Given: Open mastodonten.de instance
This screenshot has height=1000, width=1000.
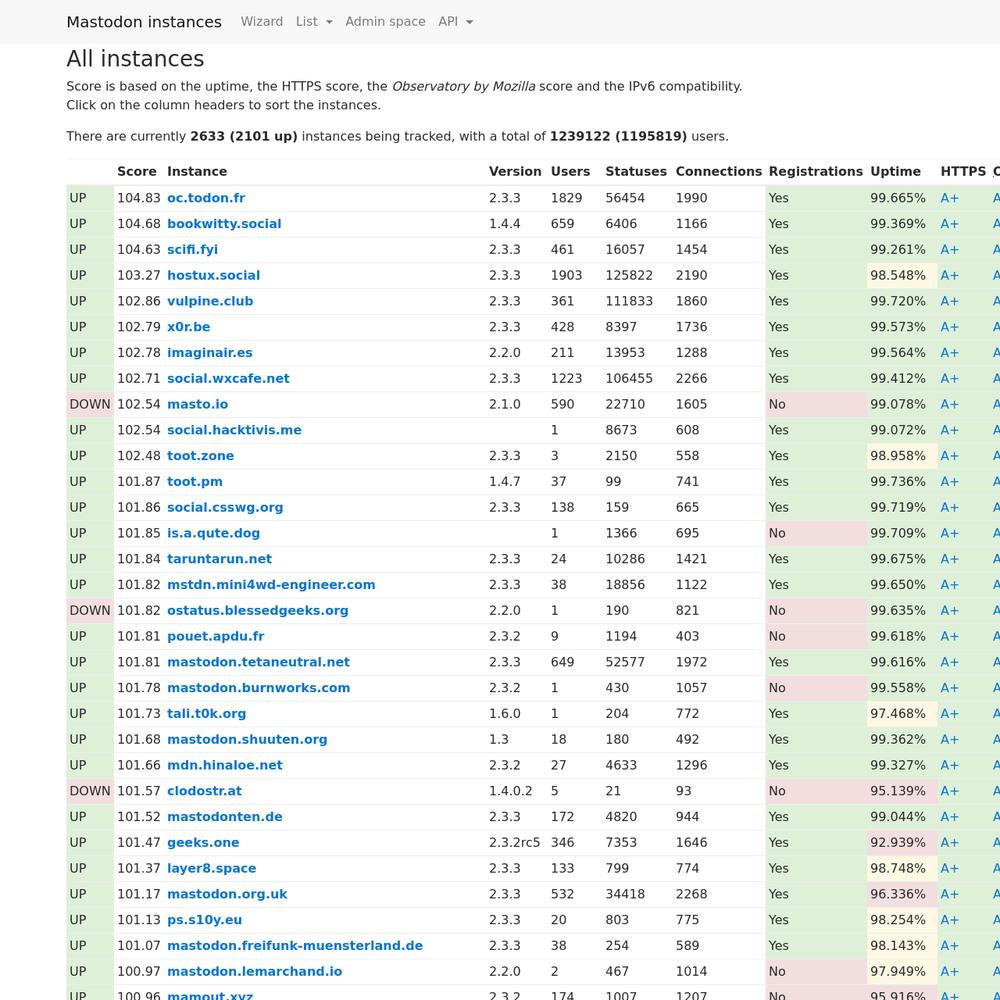Looking at the screenshot, I should coord(224,817).
